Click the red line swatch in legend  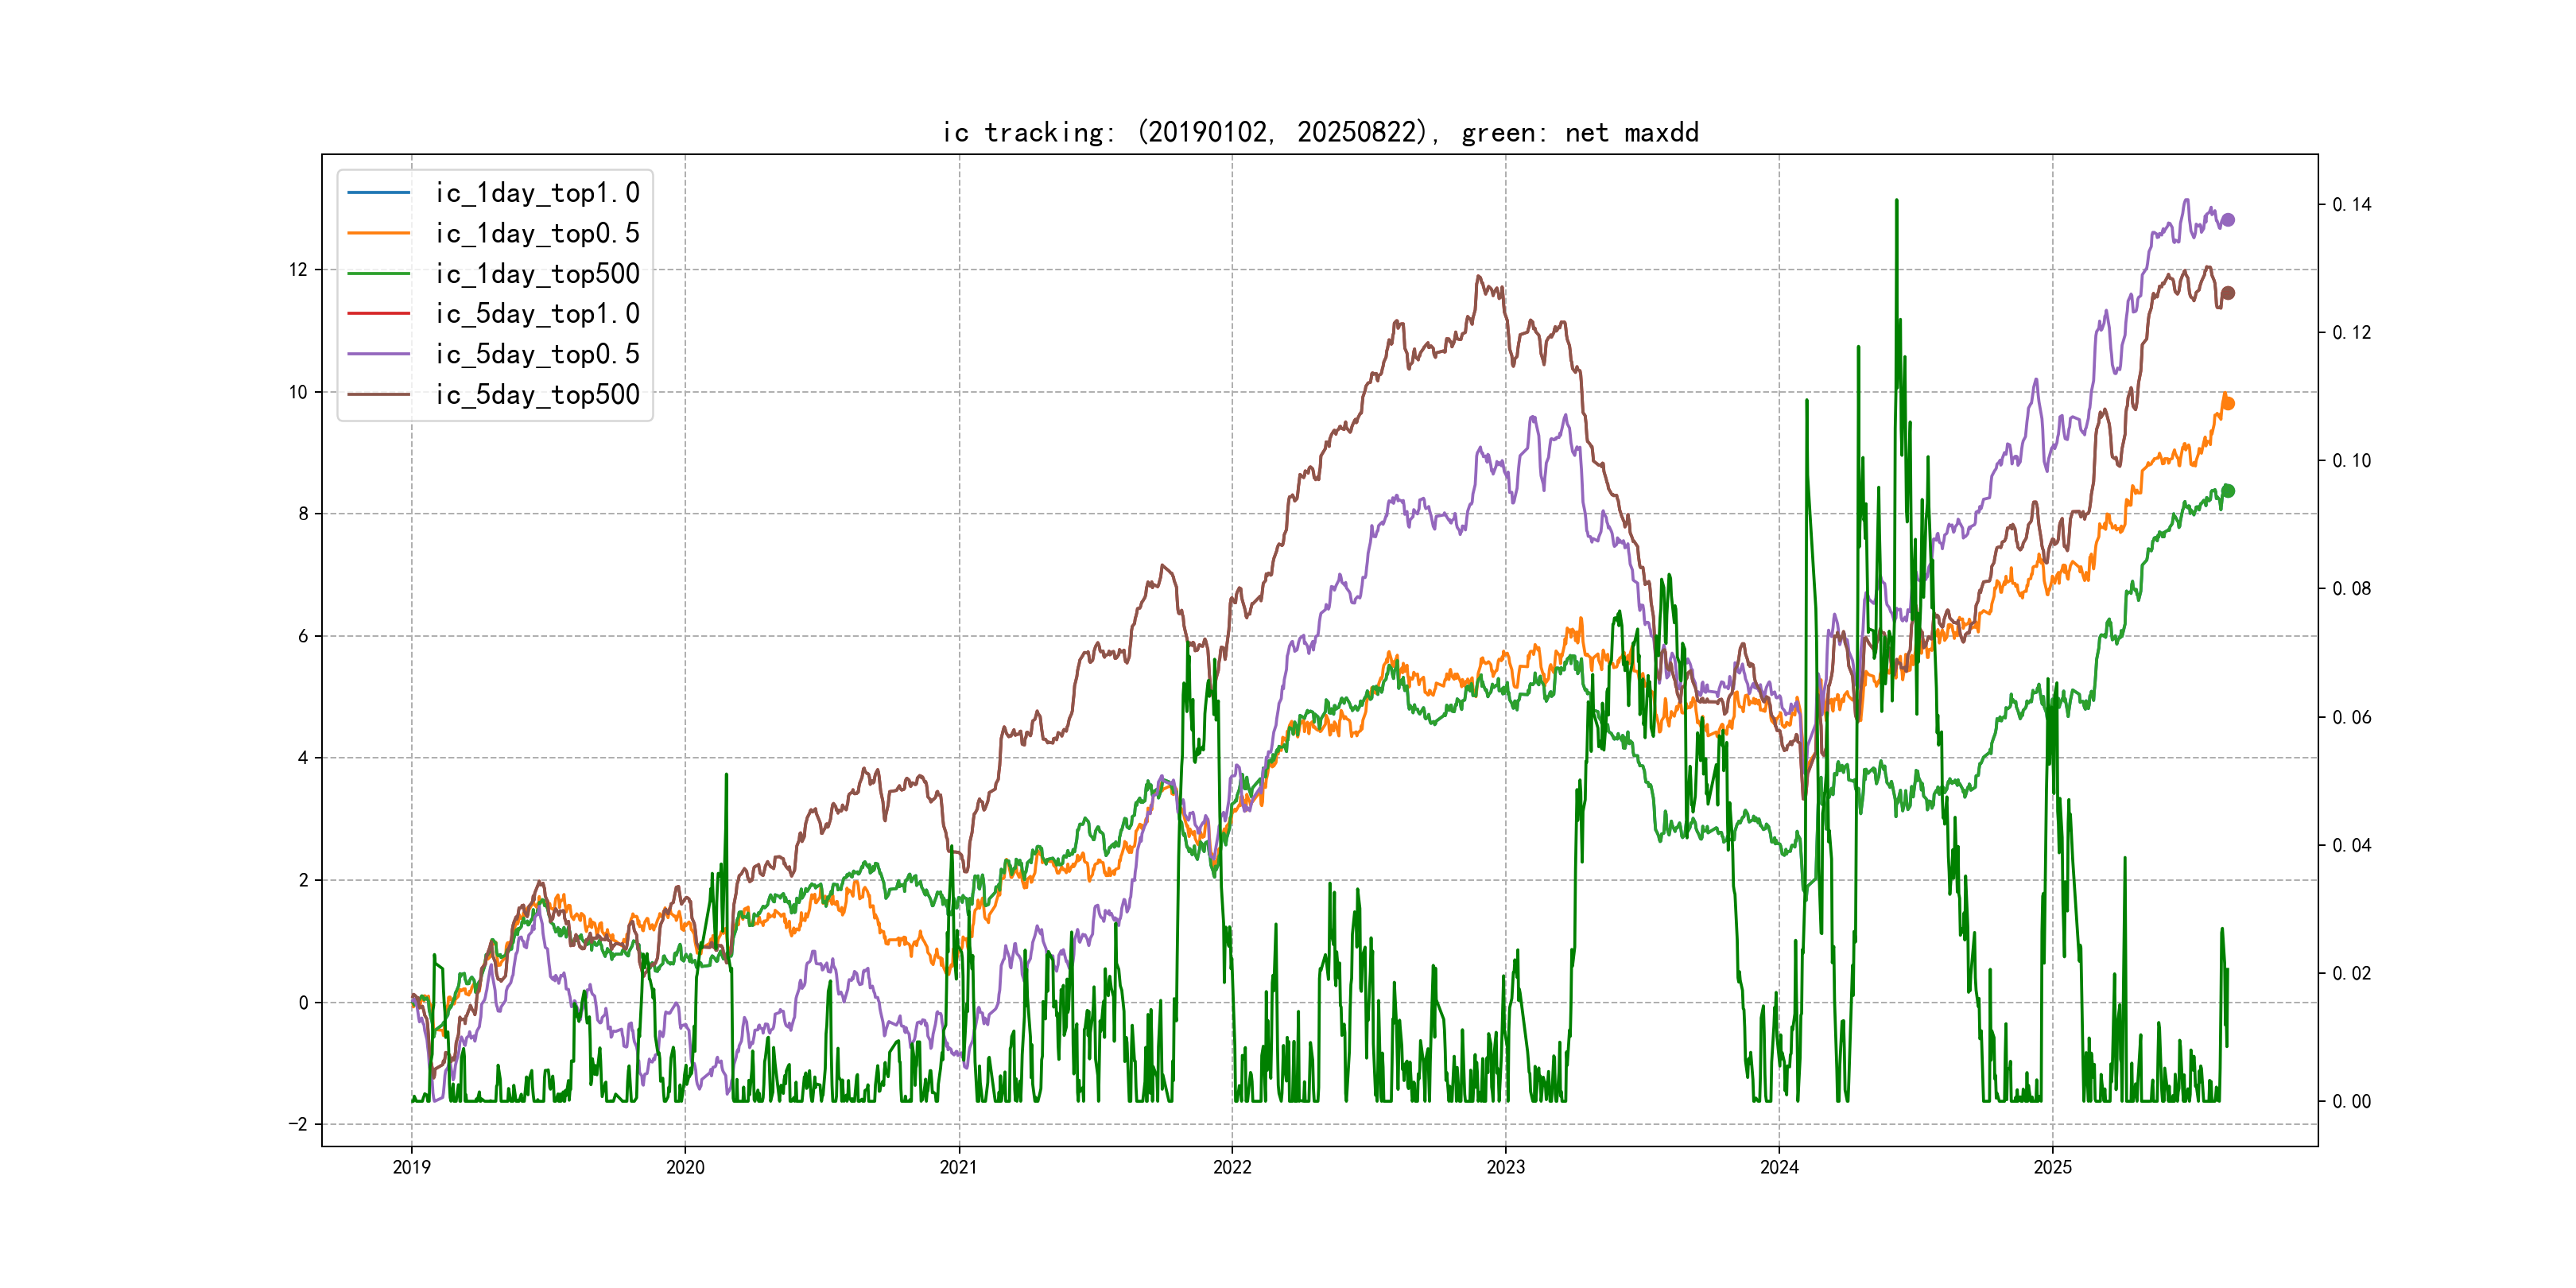pyautogui.click(x=379, y=313)
